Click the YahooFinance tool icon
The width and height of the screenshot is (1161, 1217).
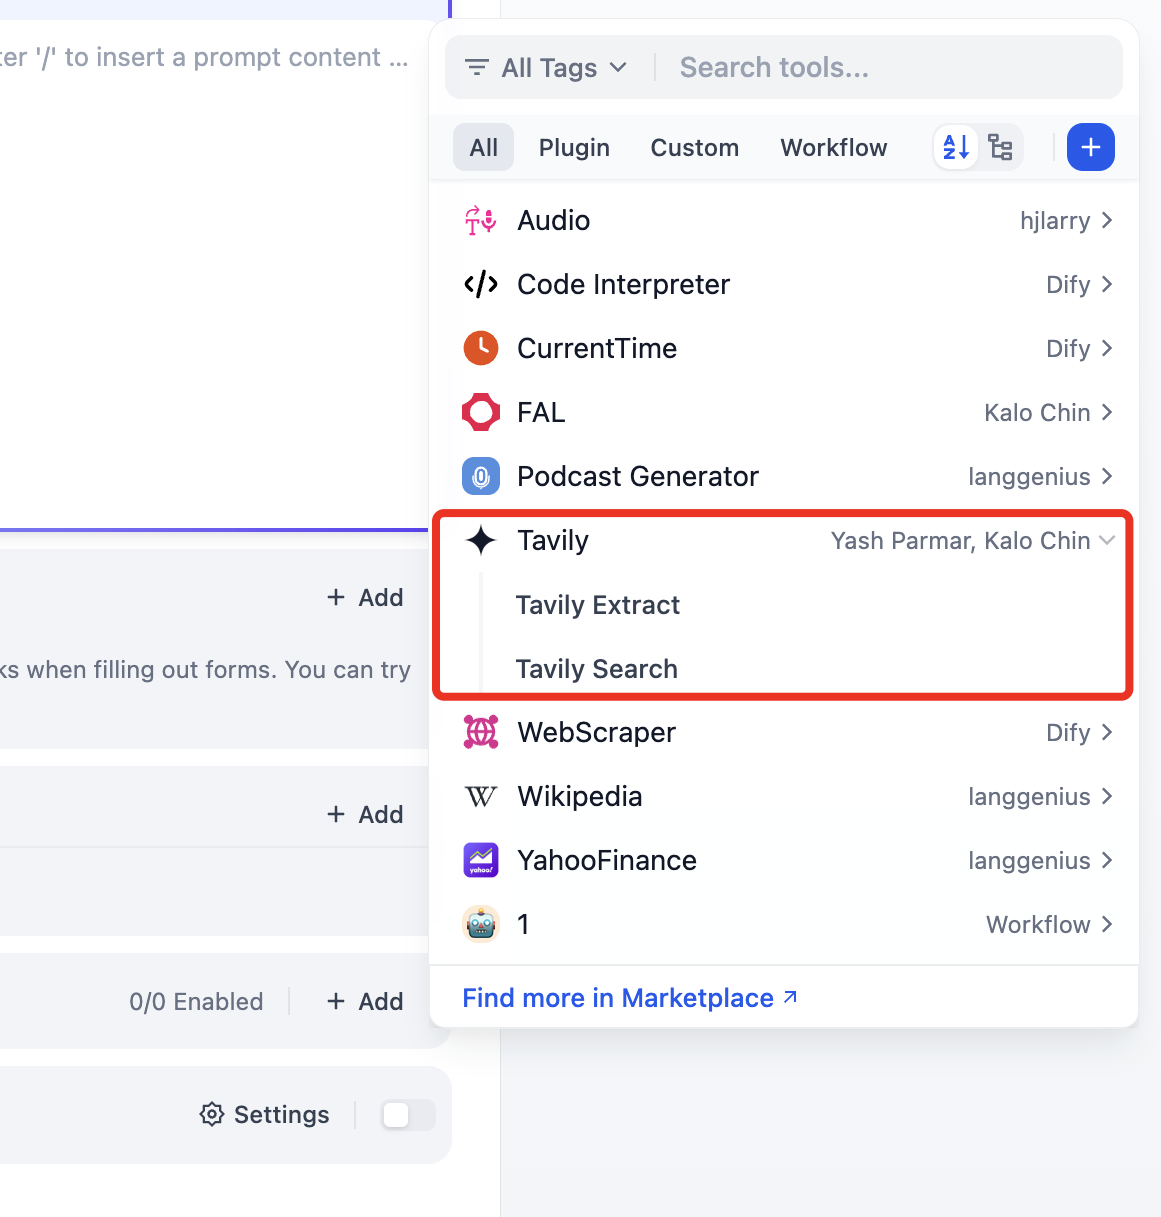pos(481,860)
